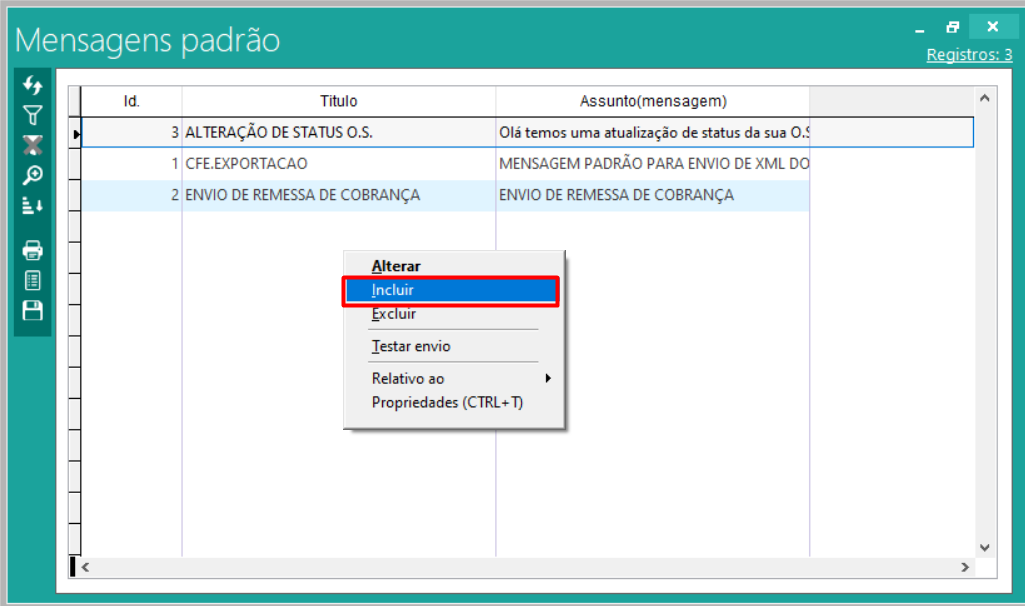The image size is (1025, 606).
Task: Choose Excluir in the context menu
Action: tap(394, 314)
